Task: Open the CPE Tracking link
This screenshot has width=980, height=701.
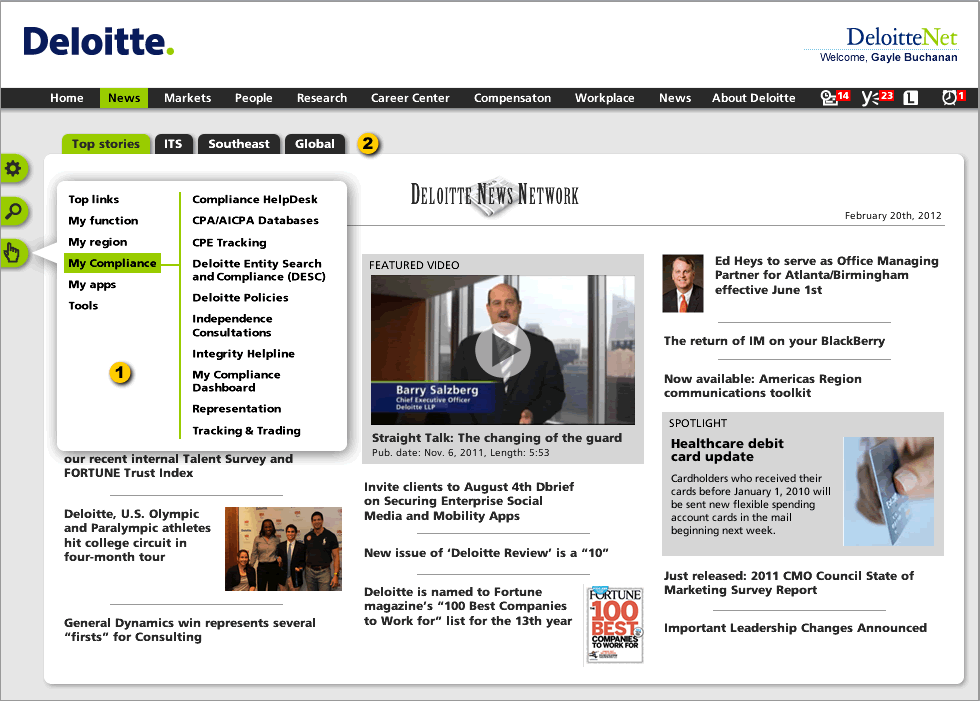Action: click(x=229, y=242)
